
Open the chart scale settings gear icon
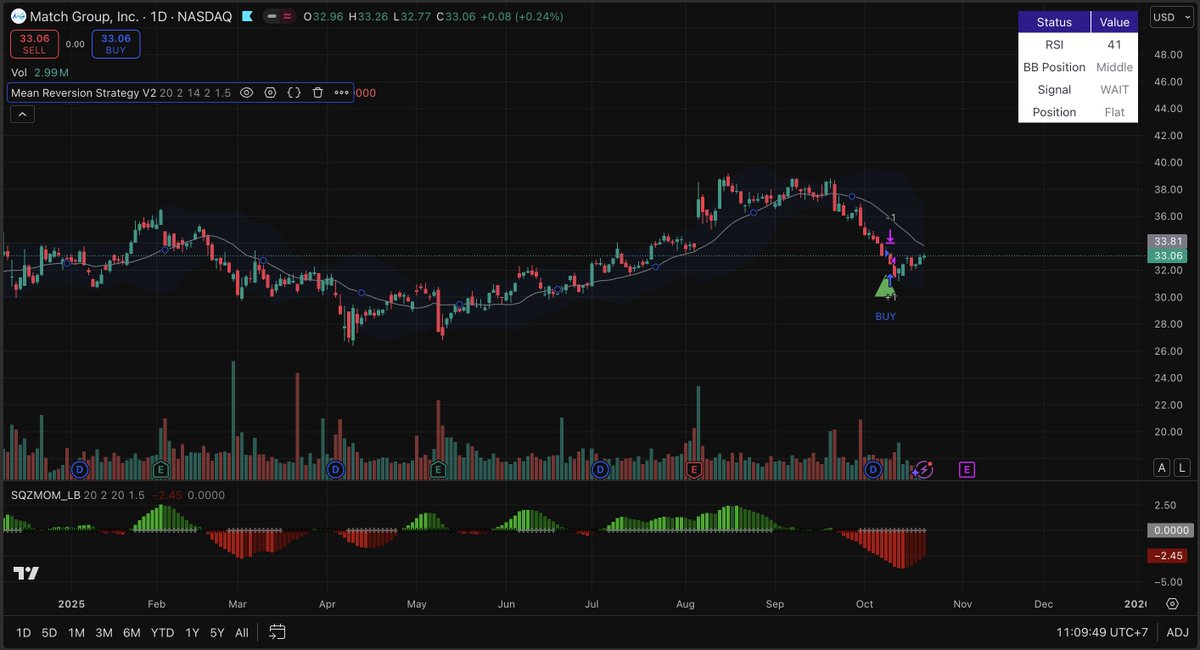[1170, 605]
